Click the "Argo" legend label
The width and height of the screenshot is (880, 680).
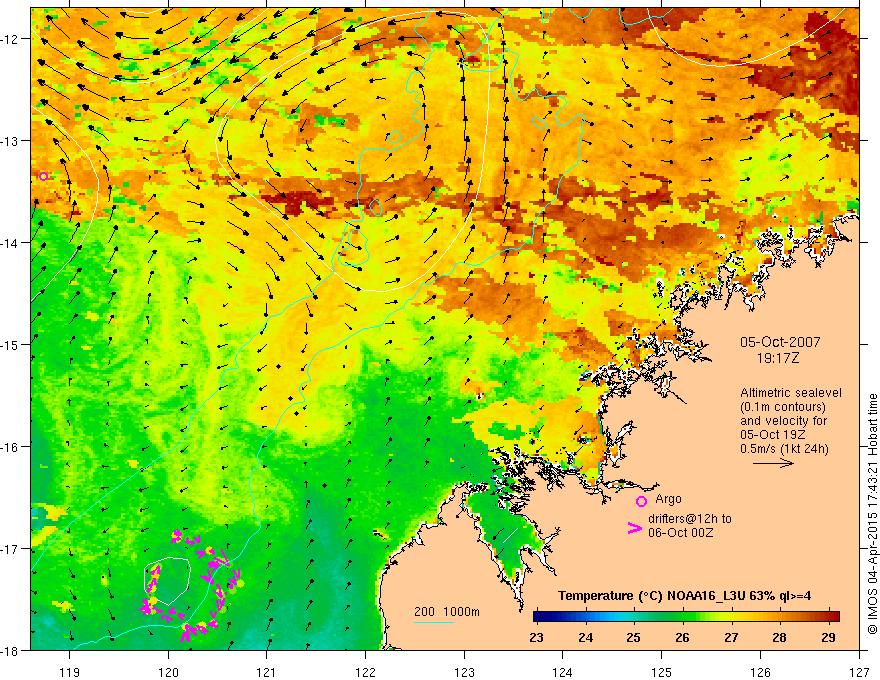point(668,499)
